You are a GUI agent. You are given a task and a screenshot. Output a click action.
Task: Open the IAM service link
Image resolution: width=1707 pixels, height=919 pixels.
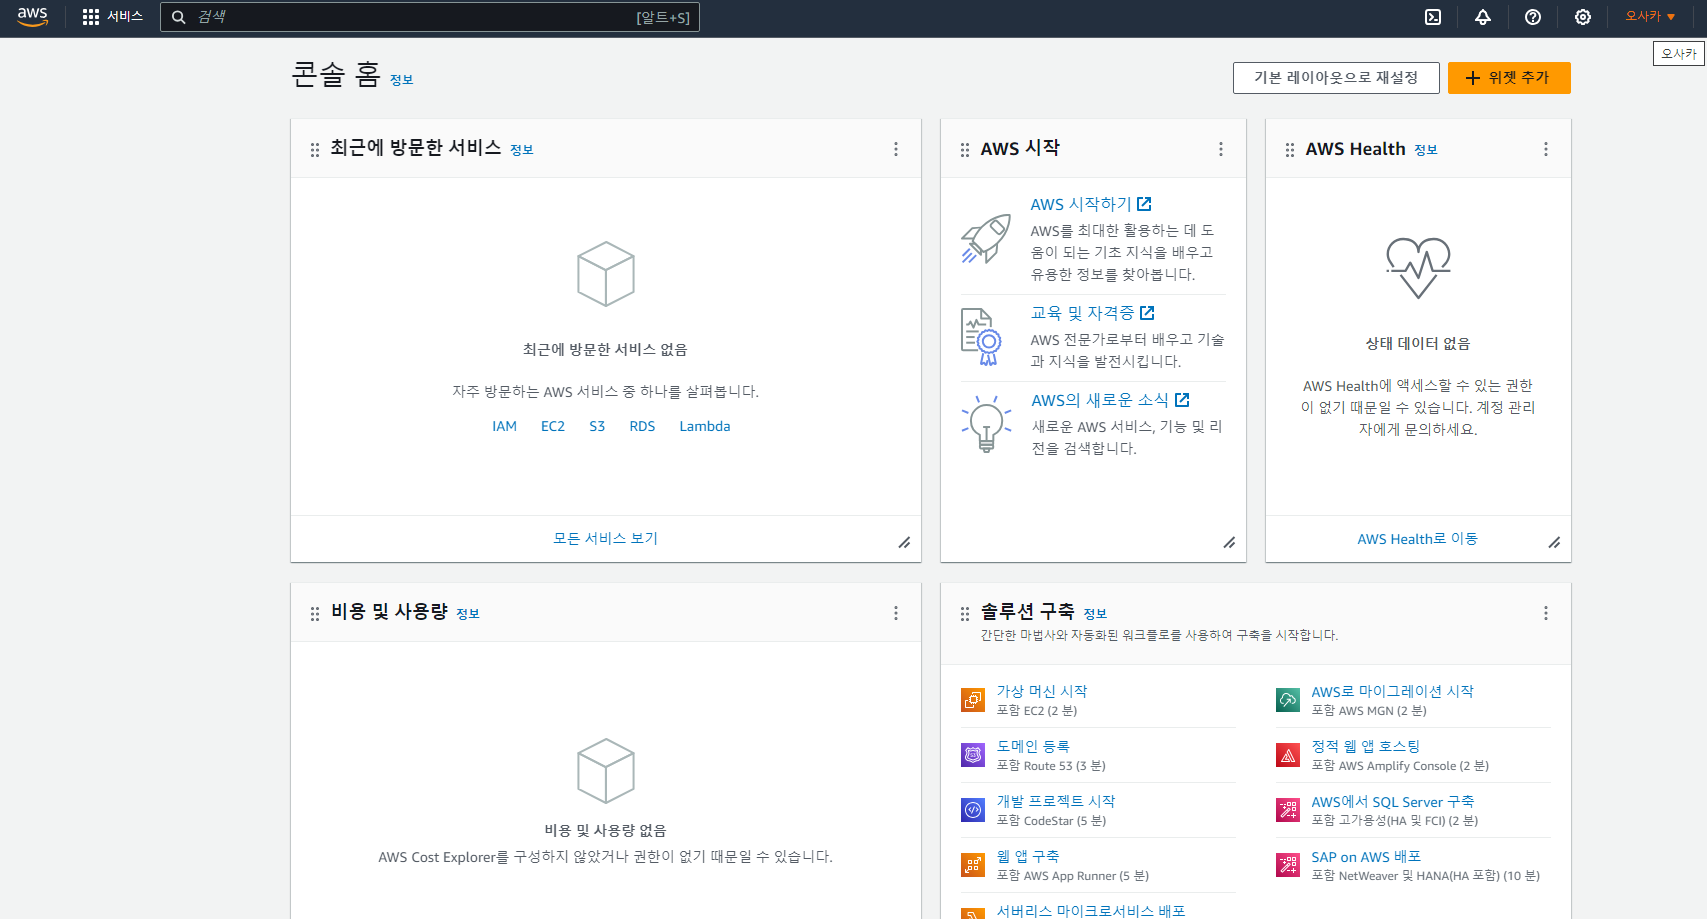tap(504, 426)
